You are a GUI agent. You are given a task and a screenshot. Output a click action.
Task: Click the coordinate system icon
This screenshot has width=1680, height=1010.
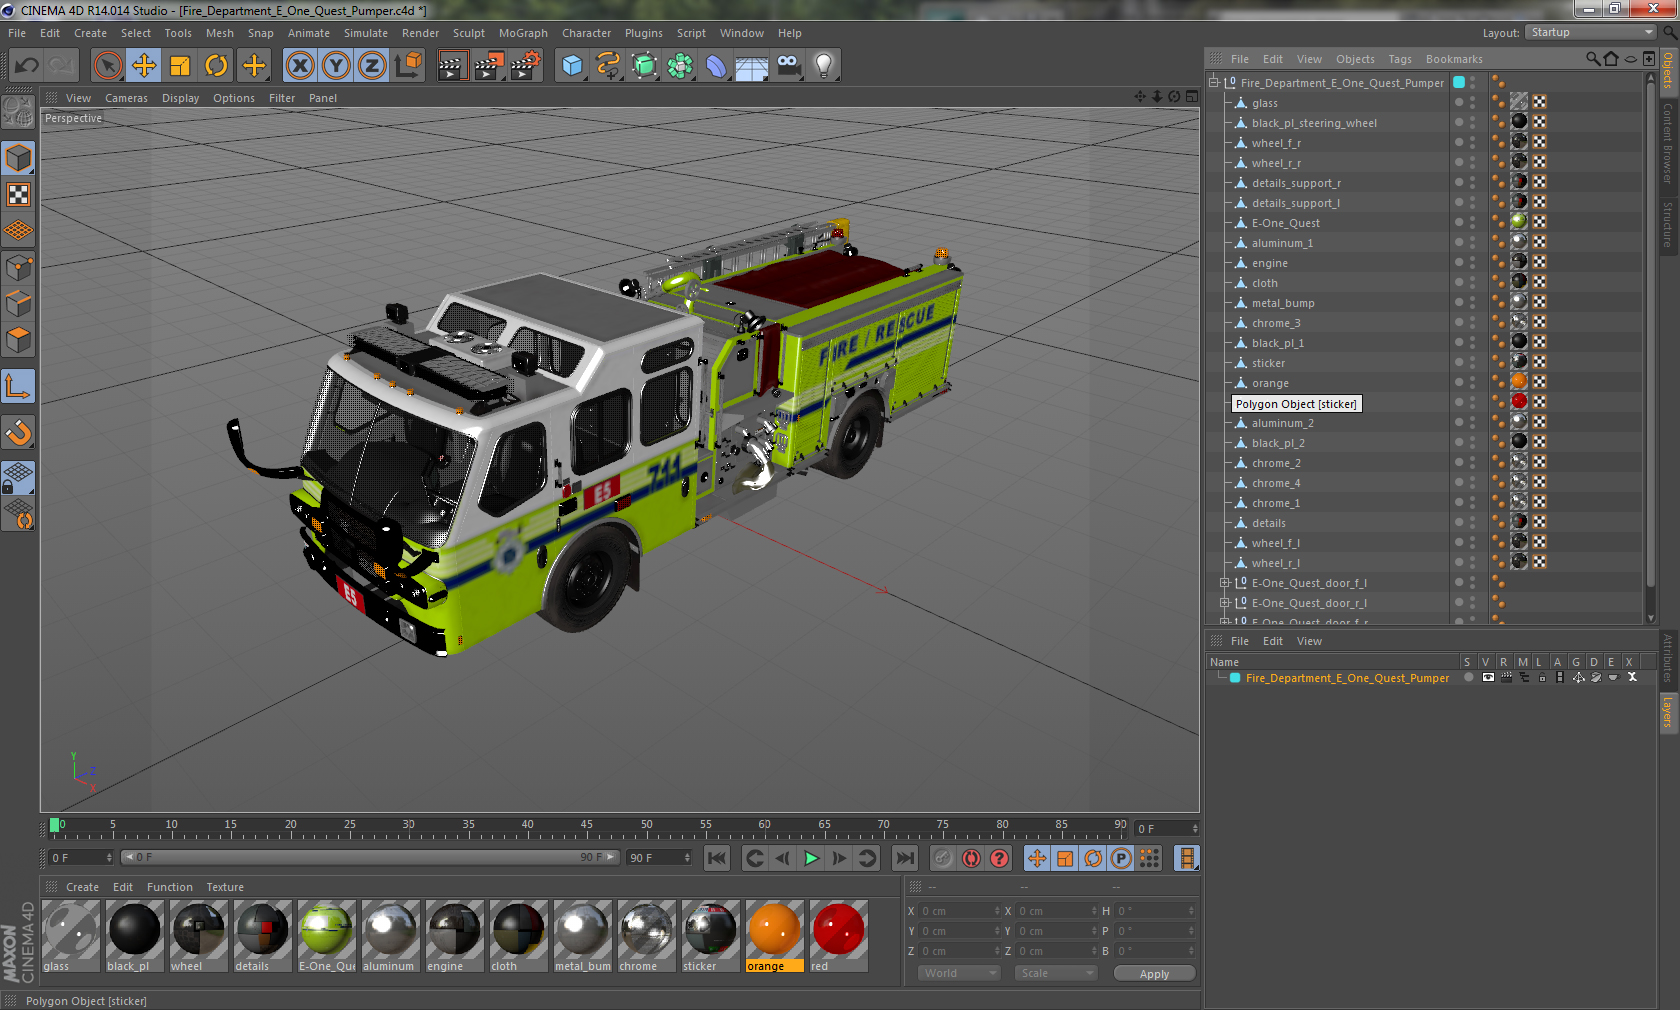(408, 66)
